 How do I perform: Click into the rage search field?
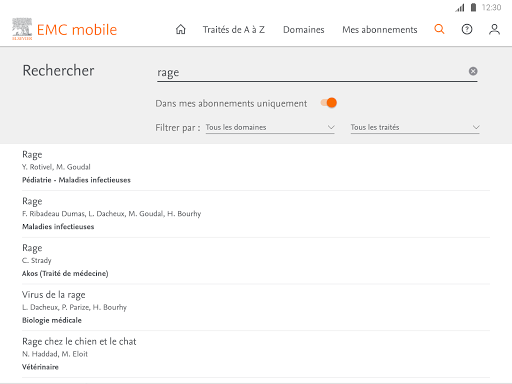[x=312, y=72]
